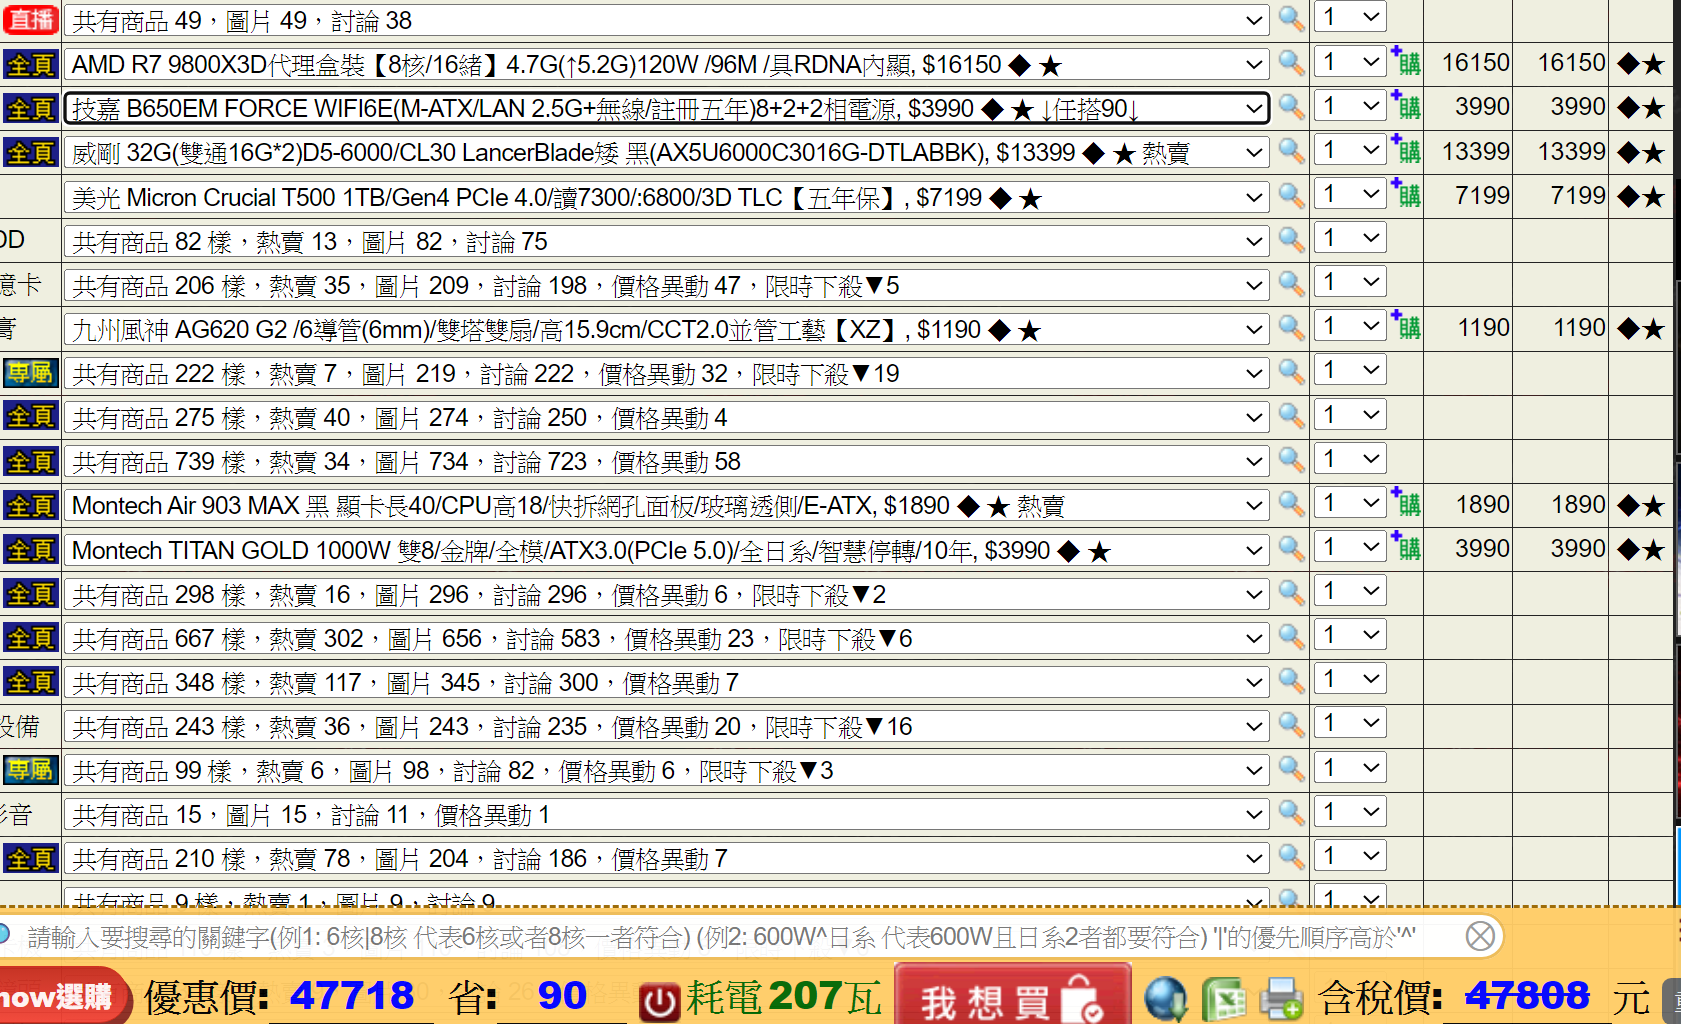Viewport: 1681px width, 1024px height.
Task: Click 全頁 button beside 威剛 32G
Action: tap(31, 153)
